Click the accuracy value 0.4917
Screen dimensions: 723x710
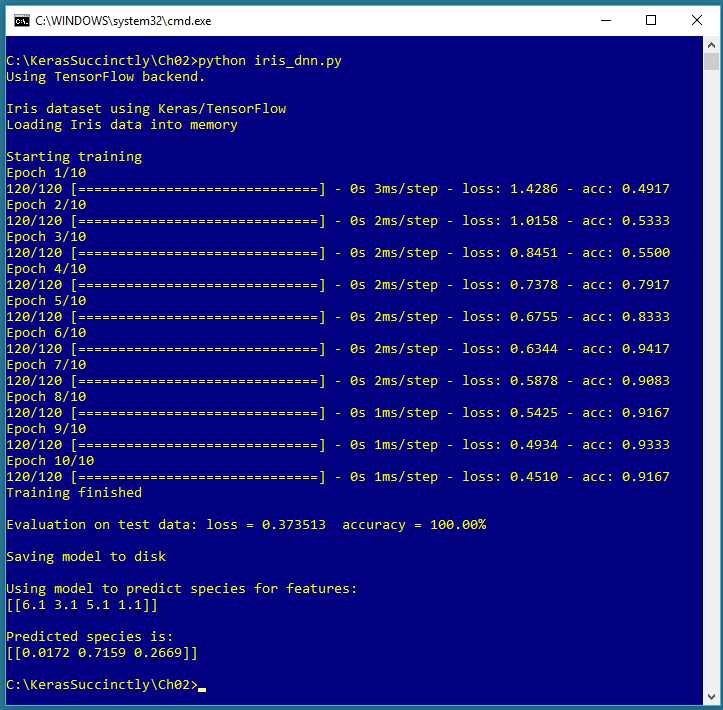(x=646, y=189)
